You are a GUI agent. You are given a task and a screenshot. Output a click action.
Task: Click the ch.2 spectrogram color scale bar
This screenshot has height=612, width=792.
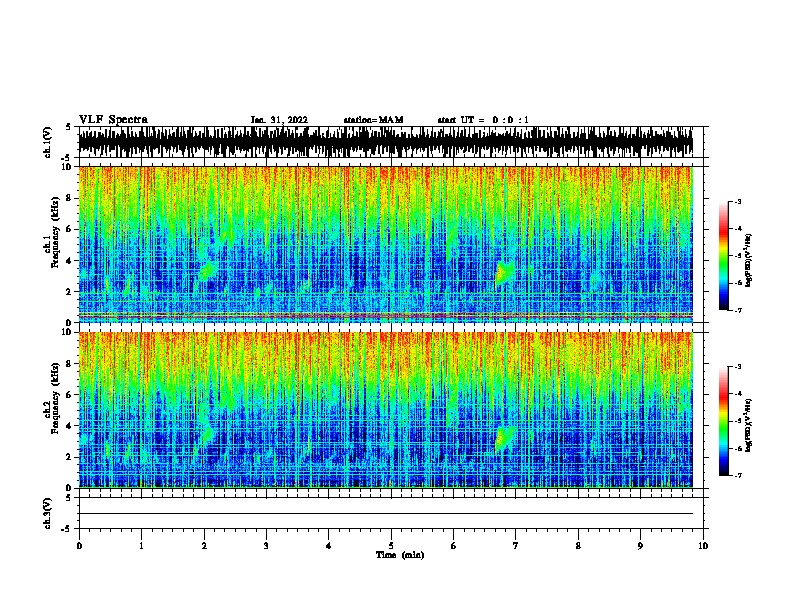[723, 421]
